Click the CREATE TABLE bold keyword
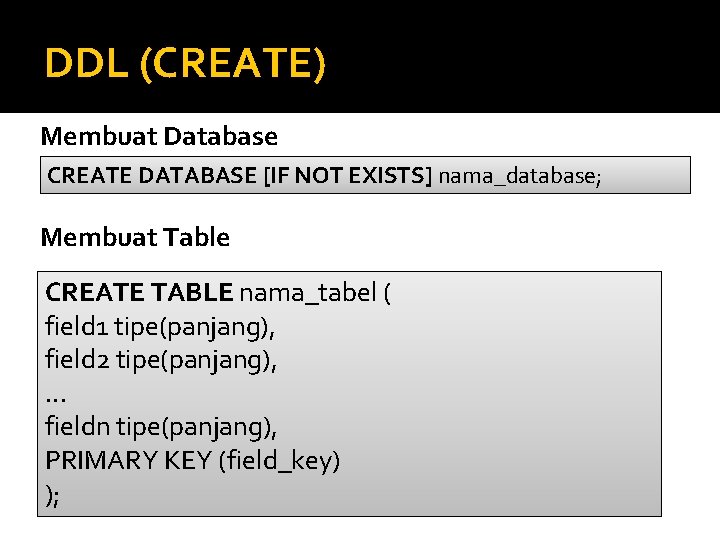The image size is (720, 540). click(x=139, y=293)
